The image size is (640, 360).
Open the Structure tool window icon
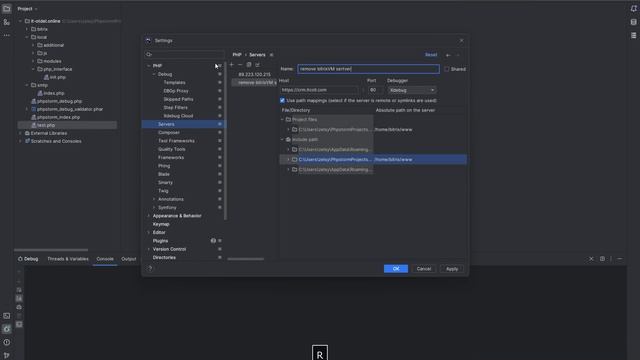pyautogui.click(x=7, y=22)
